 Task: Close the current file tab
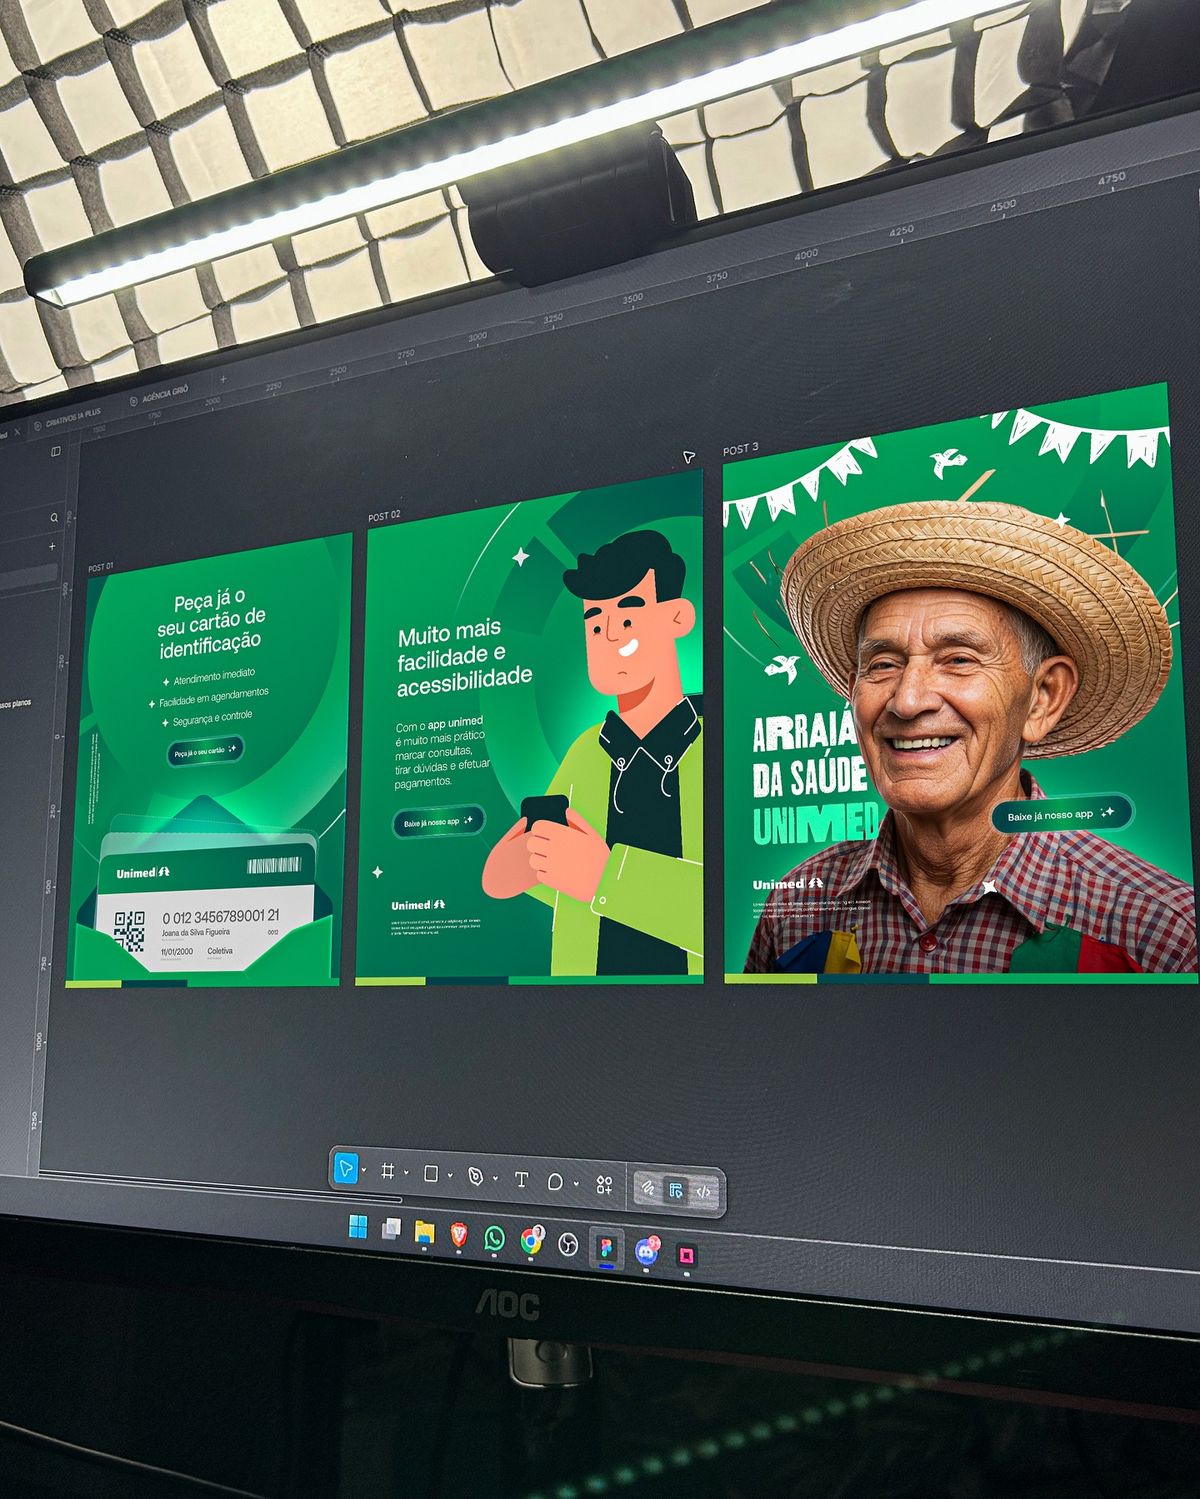pyautogui.click(x=17, y=431)
